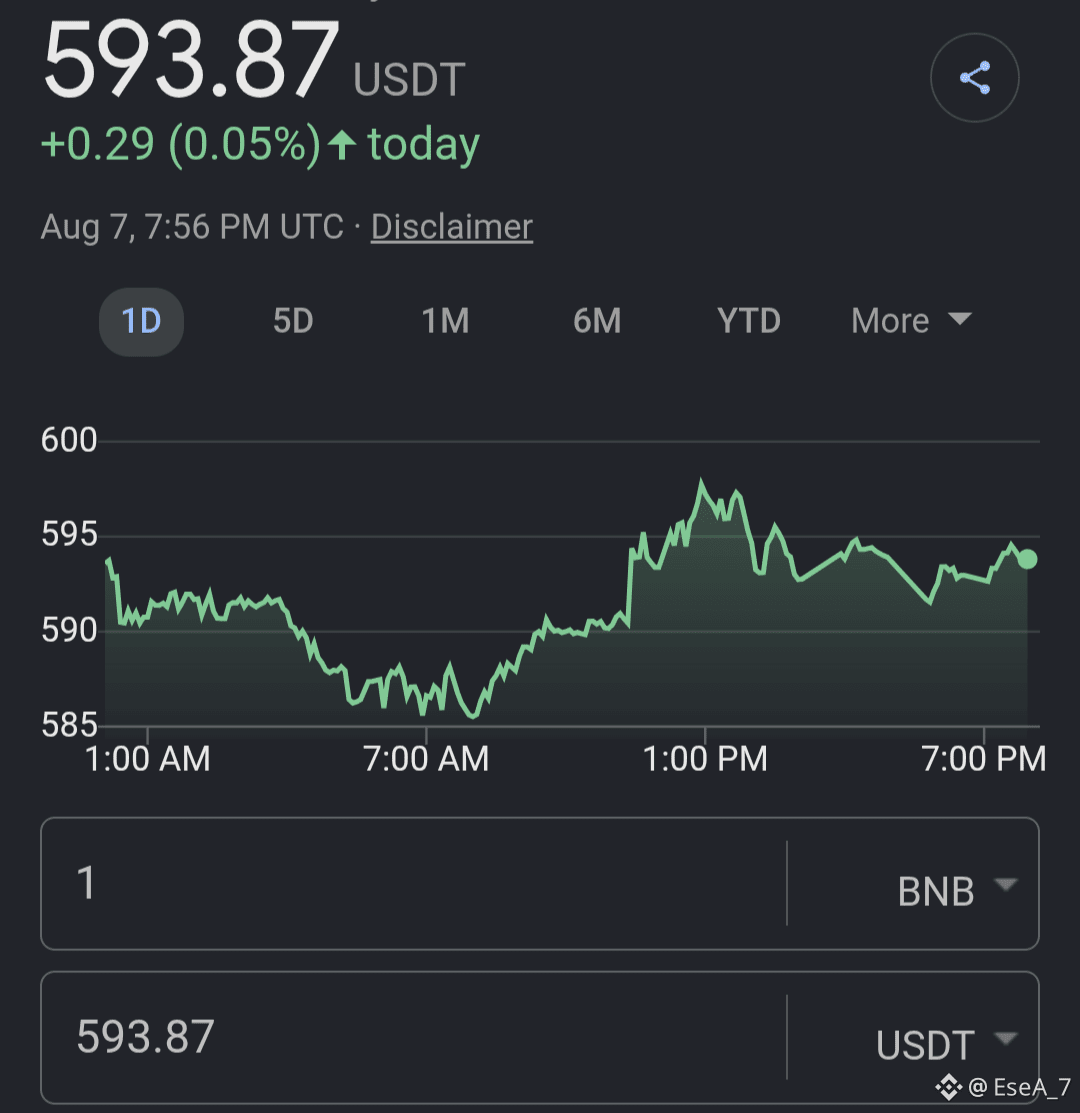Expand the More time range dropdown

point(911,322)
